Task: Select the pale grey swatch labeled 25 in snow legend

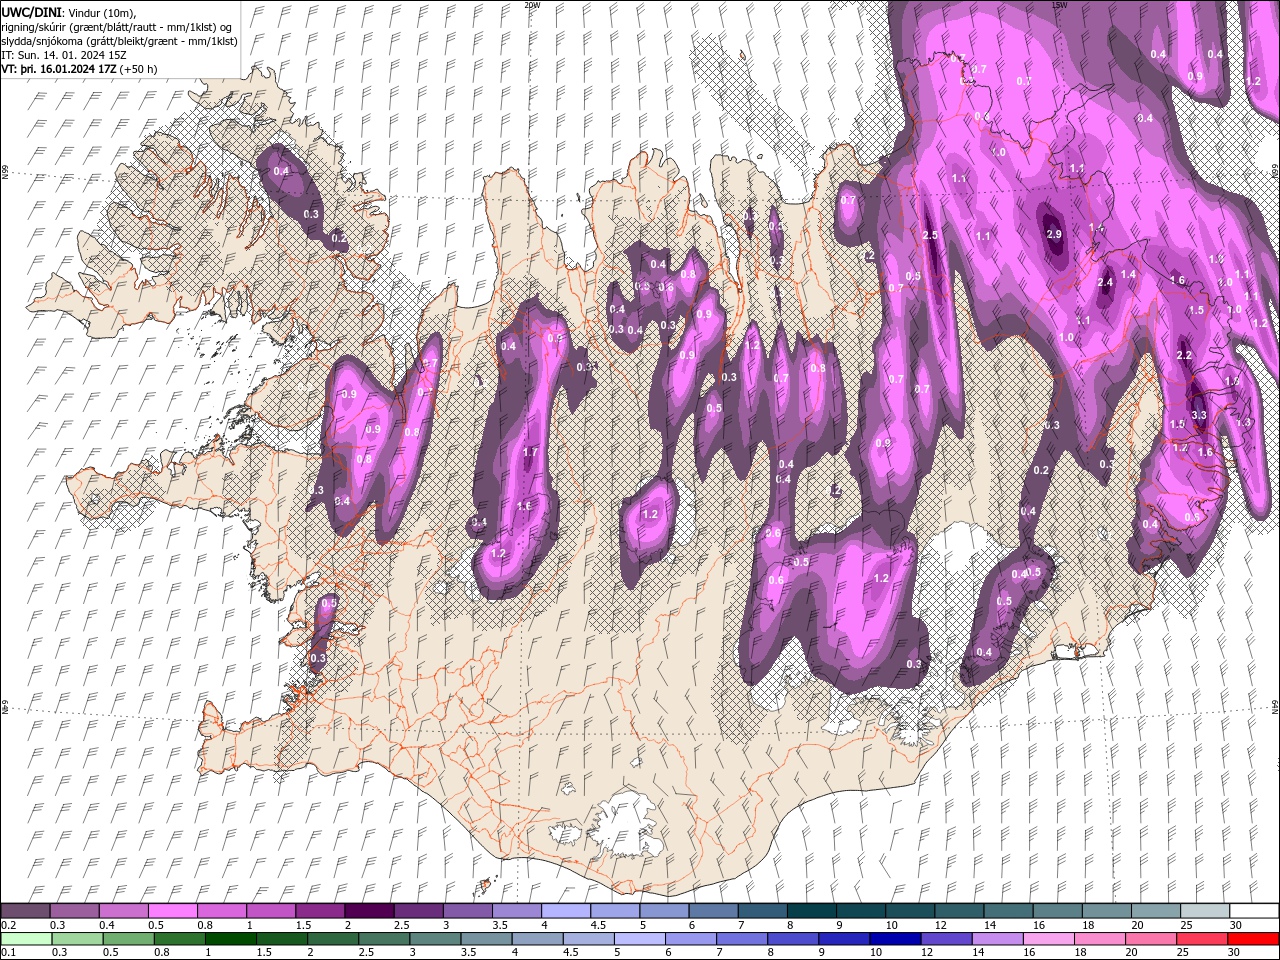Action: pos(1205,910)
